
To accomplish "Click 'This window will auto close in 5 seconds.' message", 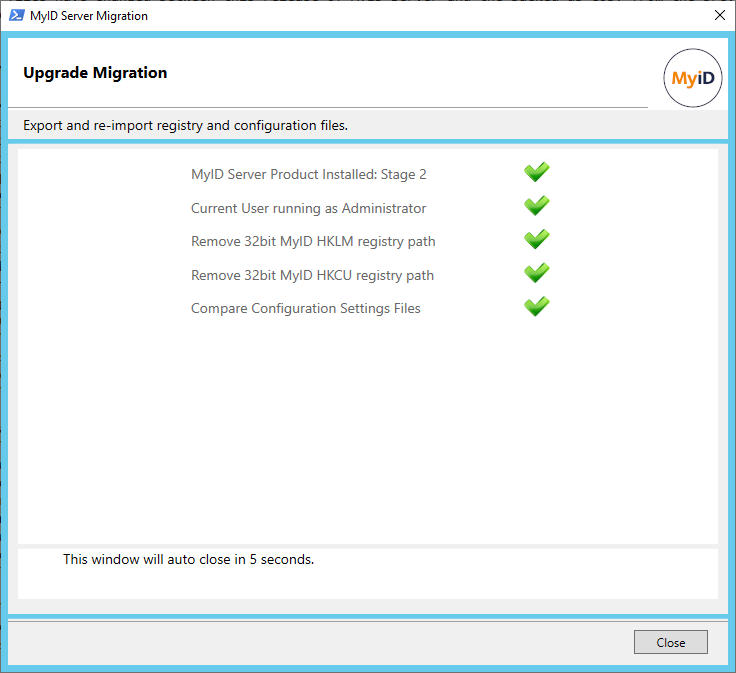I will [x=189, y=559].
